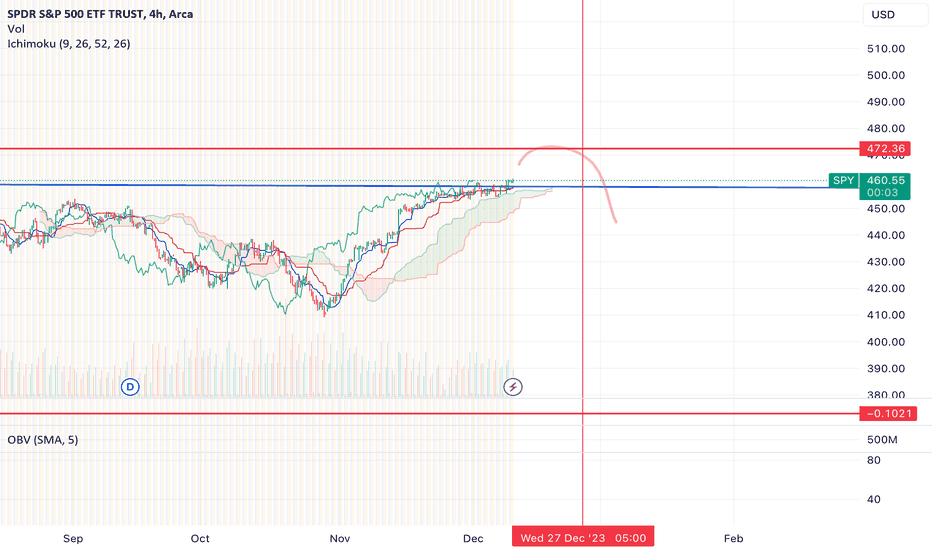Click the 472.36 red price label
The height and width of the screenshot is (550, 932).
pyautogui.click(x=886, y=149)
